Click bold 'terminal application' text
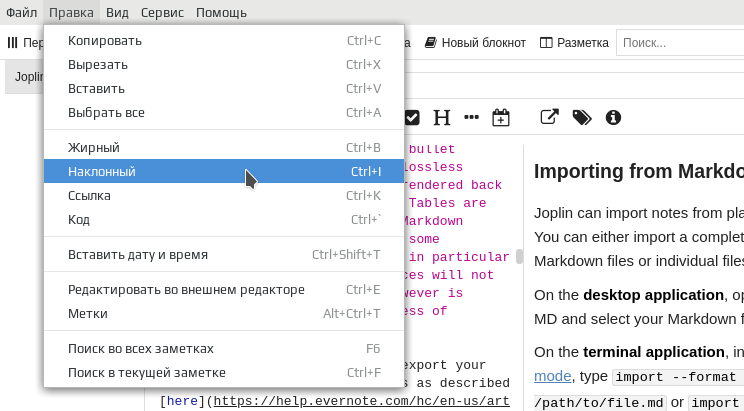Screen dimensions: 744x411 (x=653, y=352)
